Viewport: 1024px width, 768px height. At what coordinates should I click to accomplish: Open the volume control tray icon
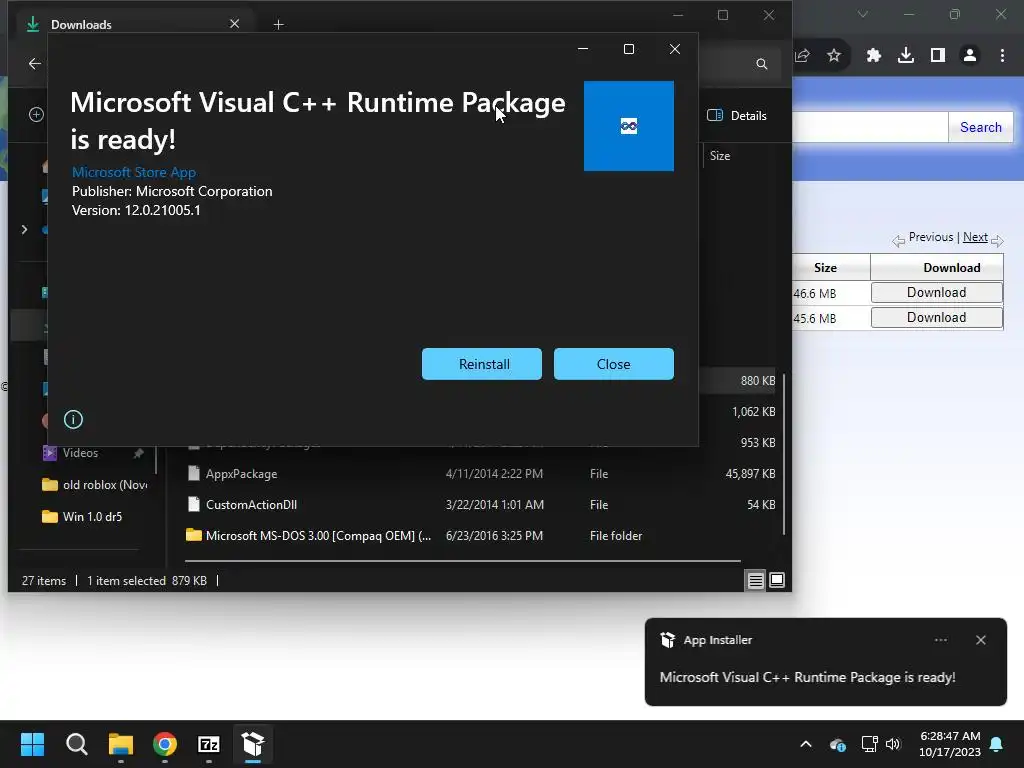893,744
